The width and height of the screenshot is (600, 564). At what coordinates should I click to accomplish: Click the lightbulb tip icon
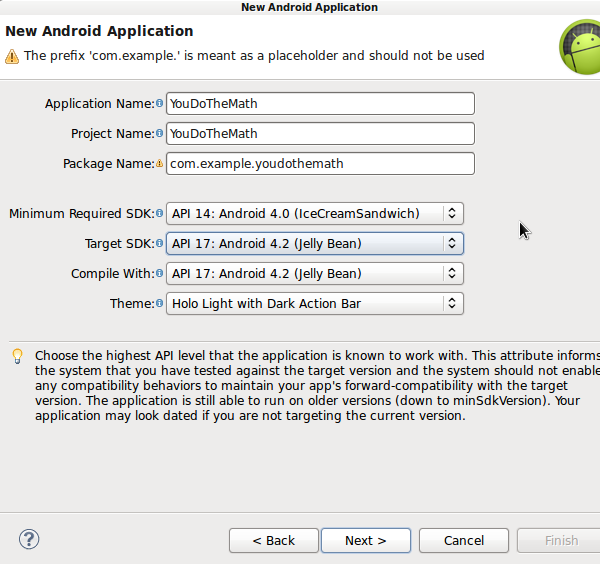click(17, 356)
